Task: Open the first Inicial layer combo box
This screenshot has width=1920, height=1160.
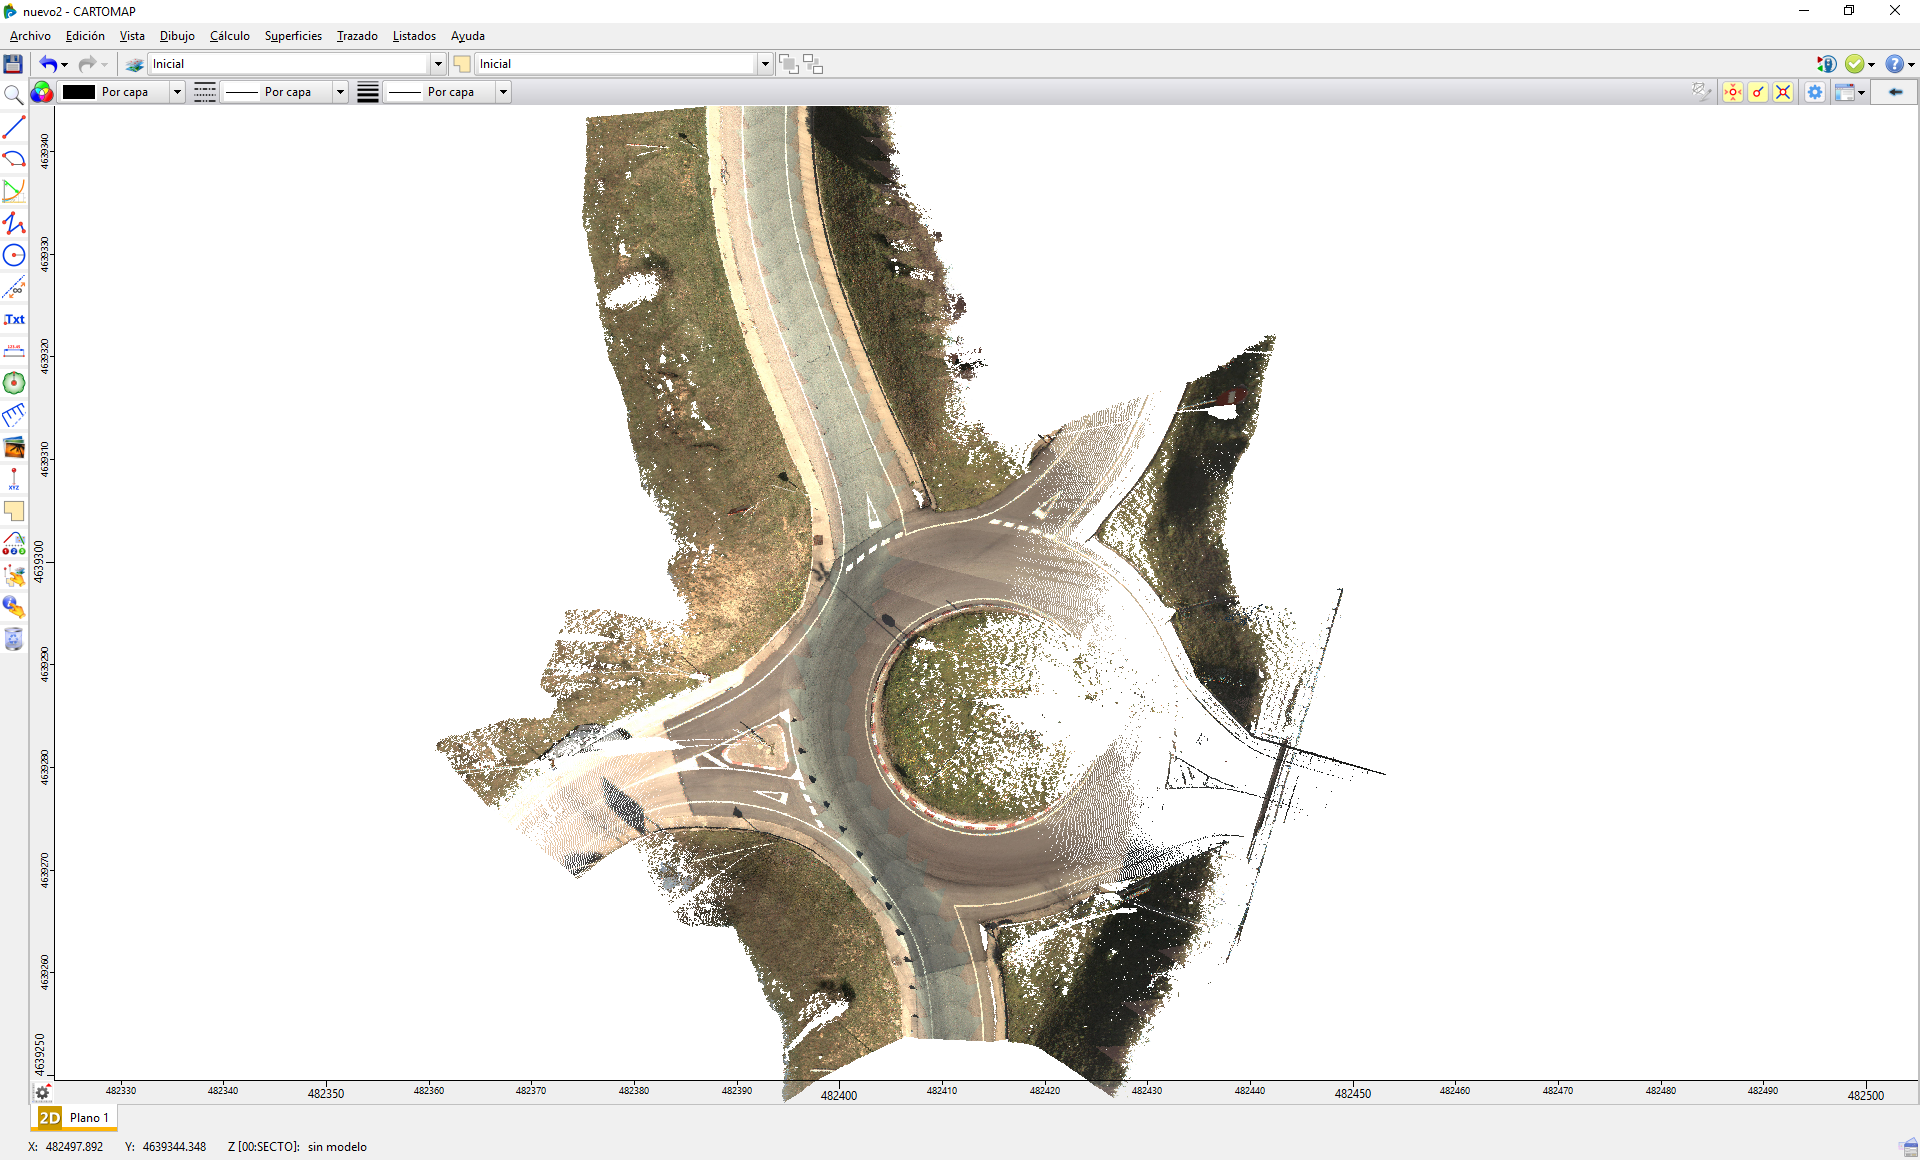Action: pyautogui.click(x=297, y=64)
